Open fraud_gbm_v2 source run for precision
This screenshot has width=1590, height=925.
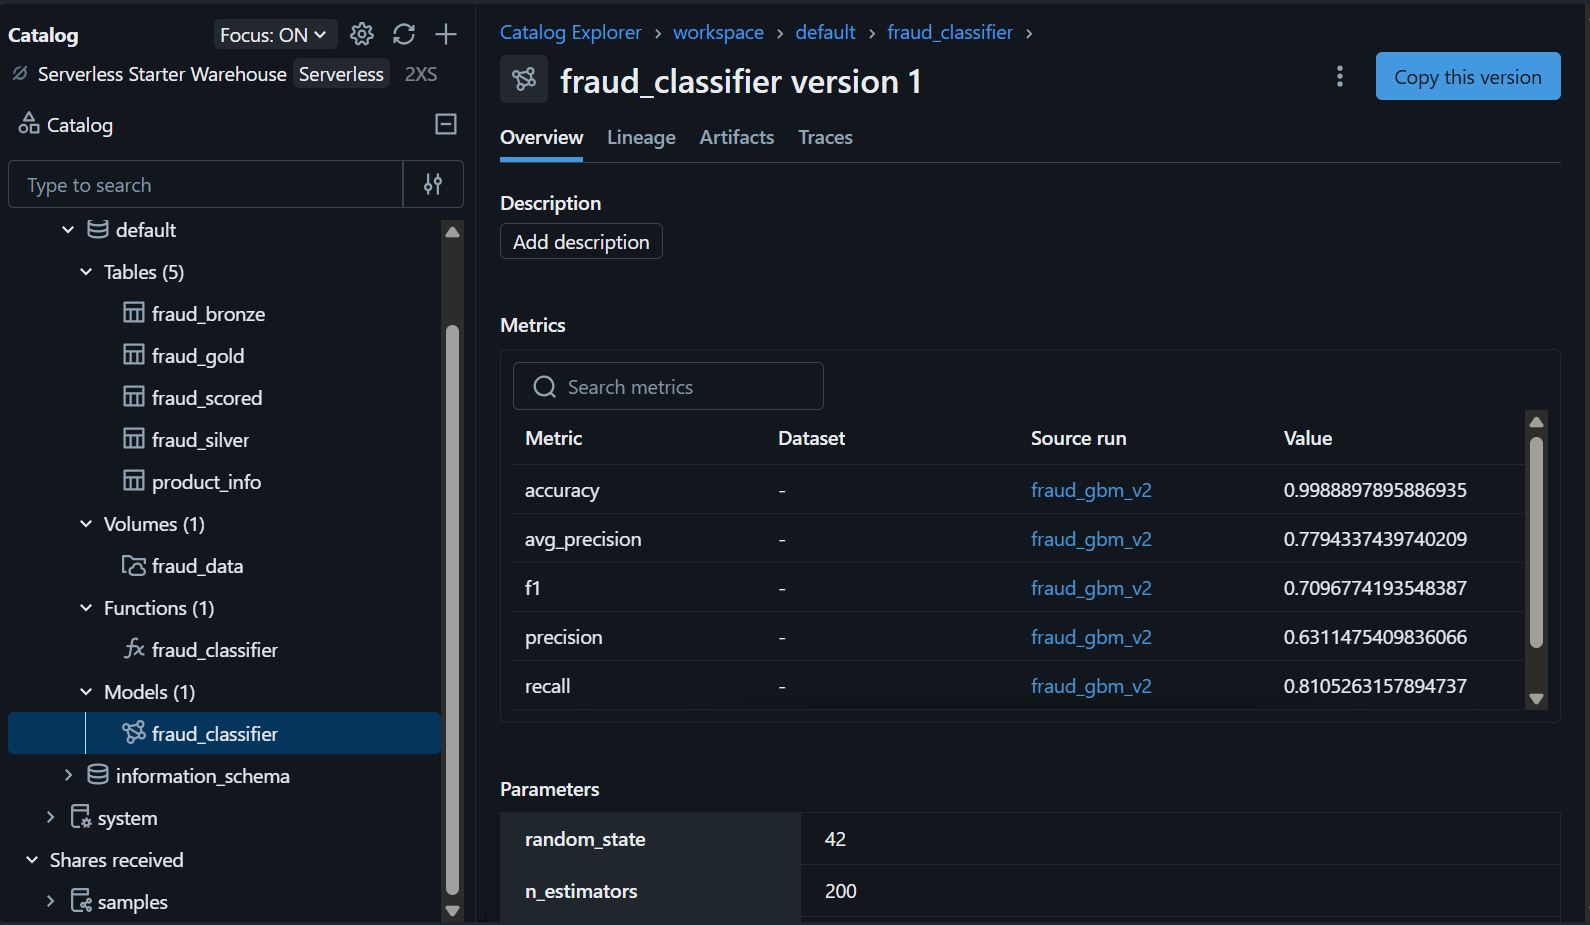pos(1091,637)
